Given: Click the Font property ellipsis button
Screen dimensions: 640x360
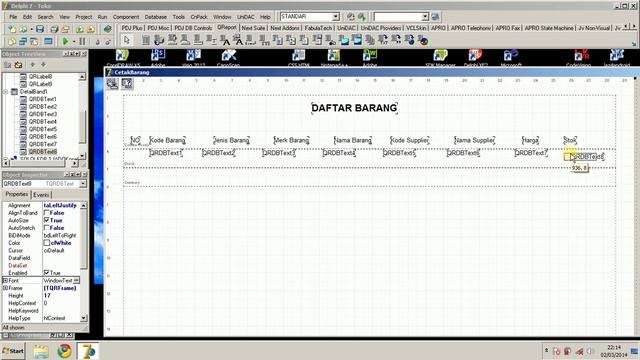Looking at the screenshot, I should [76, 280].
